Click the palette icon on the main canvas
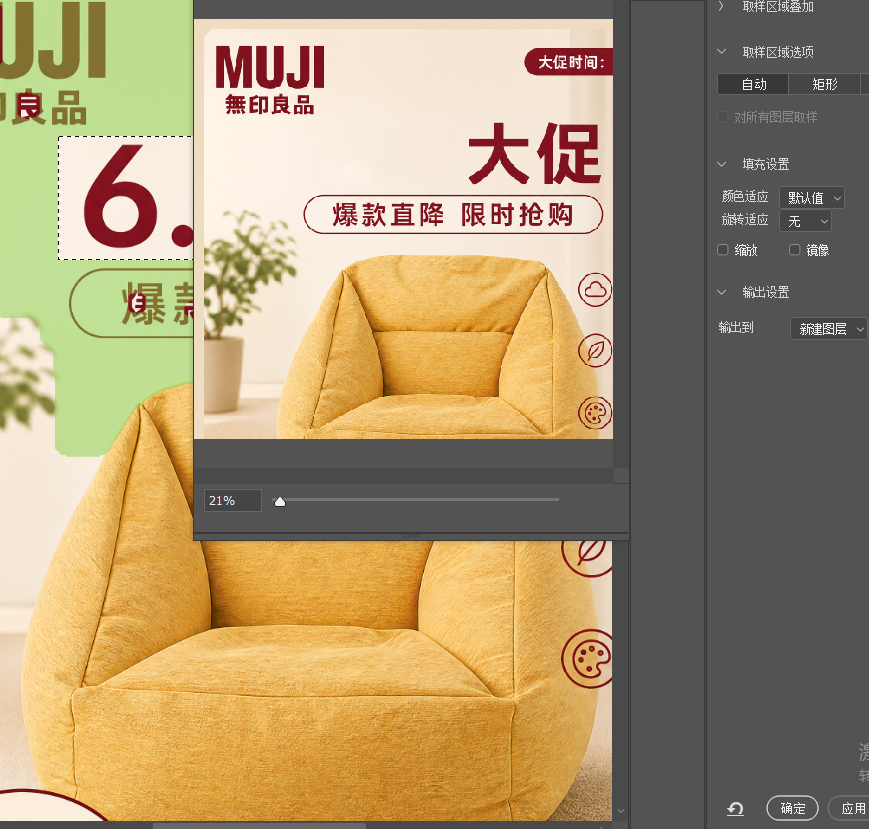Image resolution: width=869 pixels, height=829 pixels. click(587, 659)
